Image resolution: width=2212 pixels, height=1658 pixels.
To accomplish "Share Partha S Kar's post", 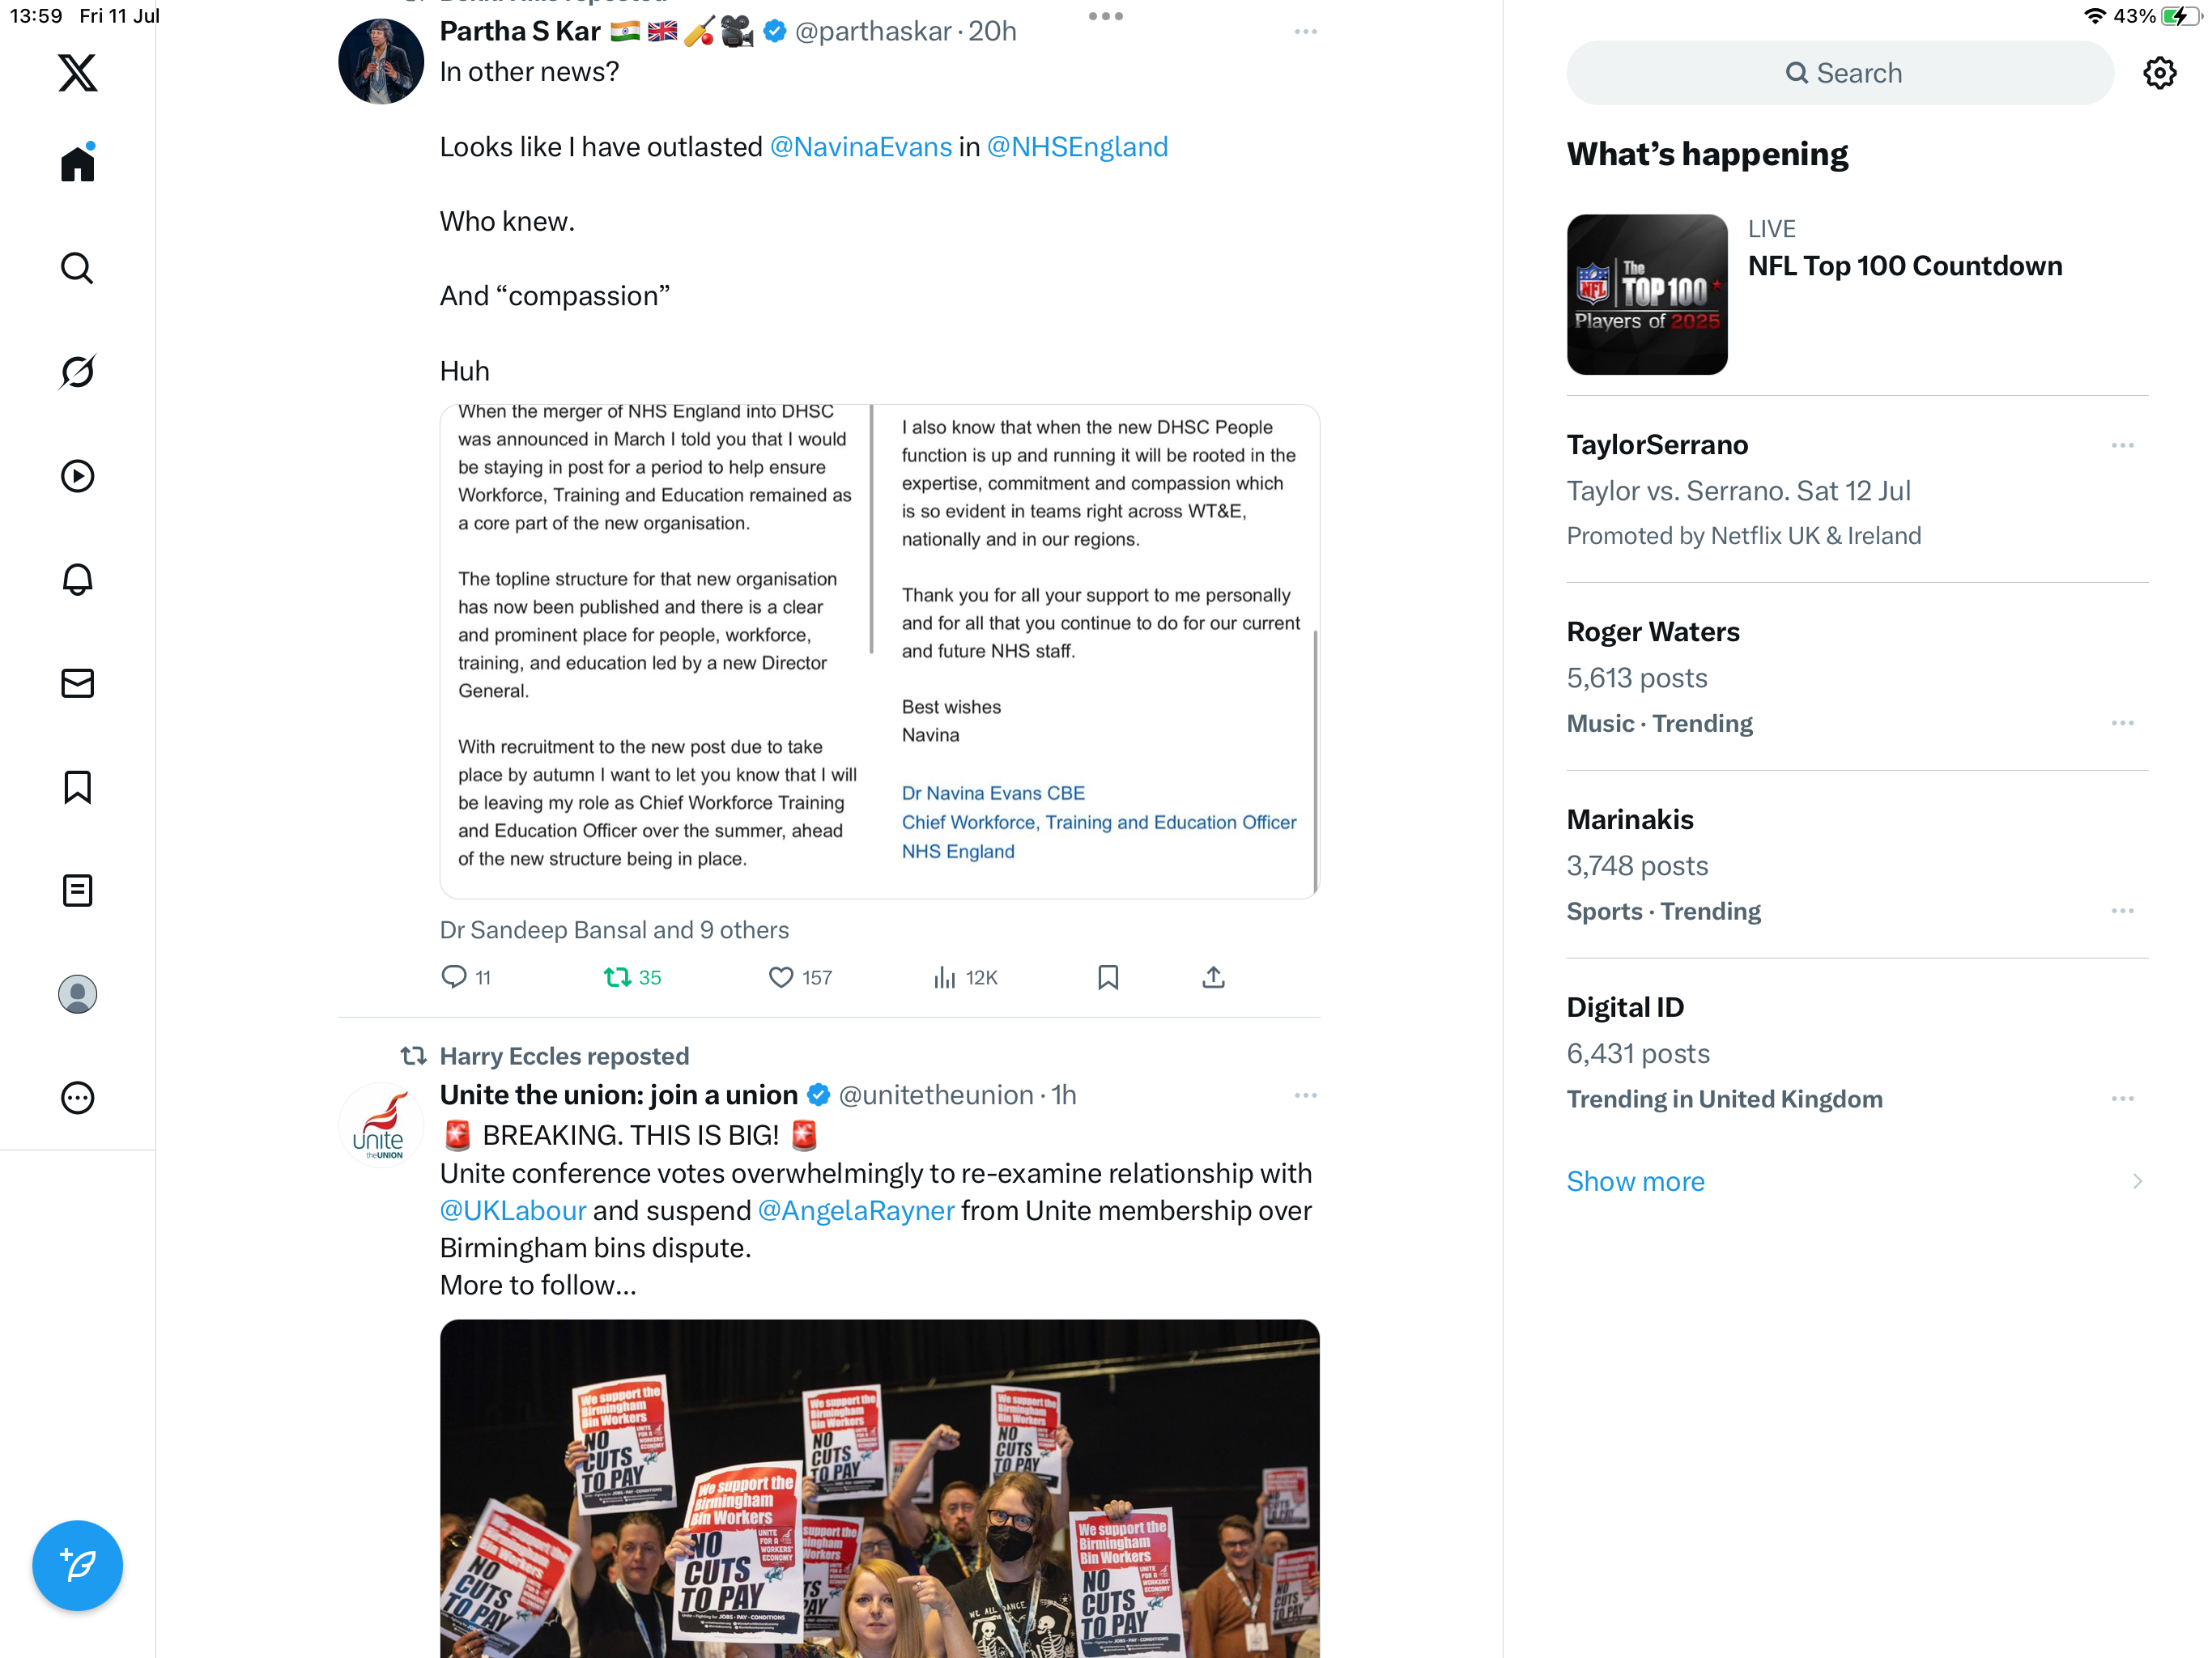I will pos(1213,977).
